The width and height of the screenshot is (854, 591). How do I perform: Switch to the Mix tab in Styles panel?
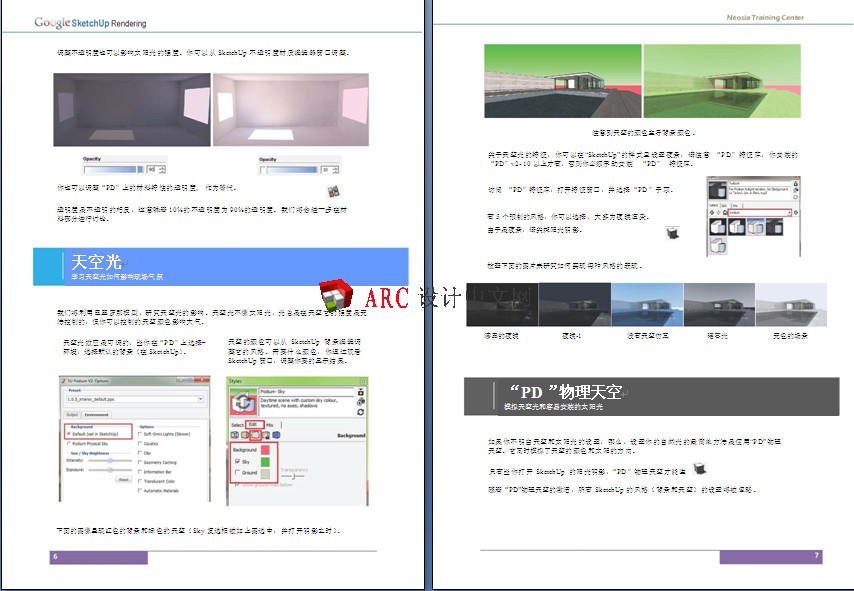coord(270,425)
